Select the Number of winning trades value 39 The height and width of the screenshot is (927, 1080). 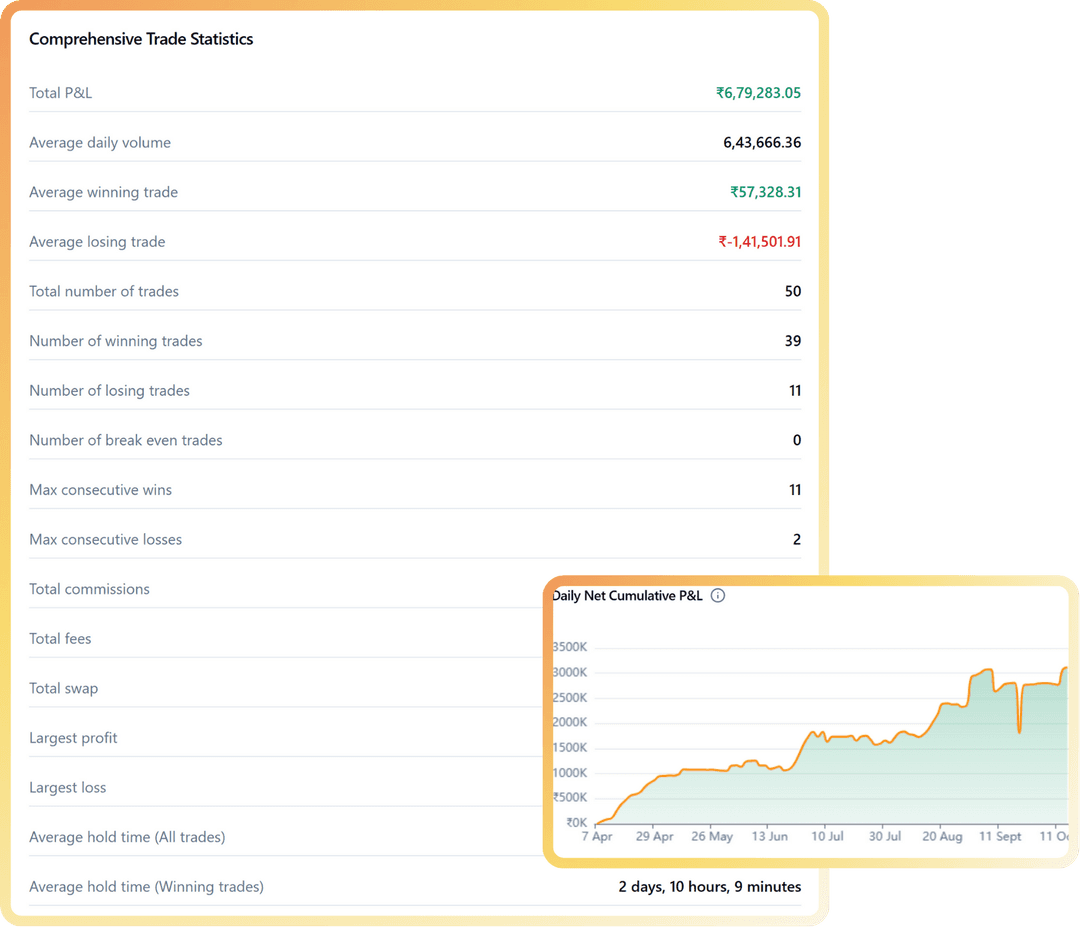coord(793,341)
